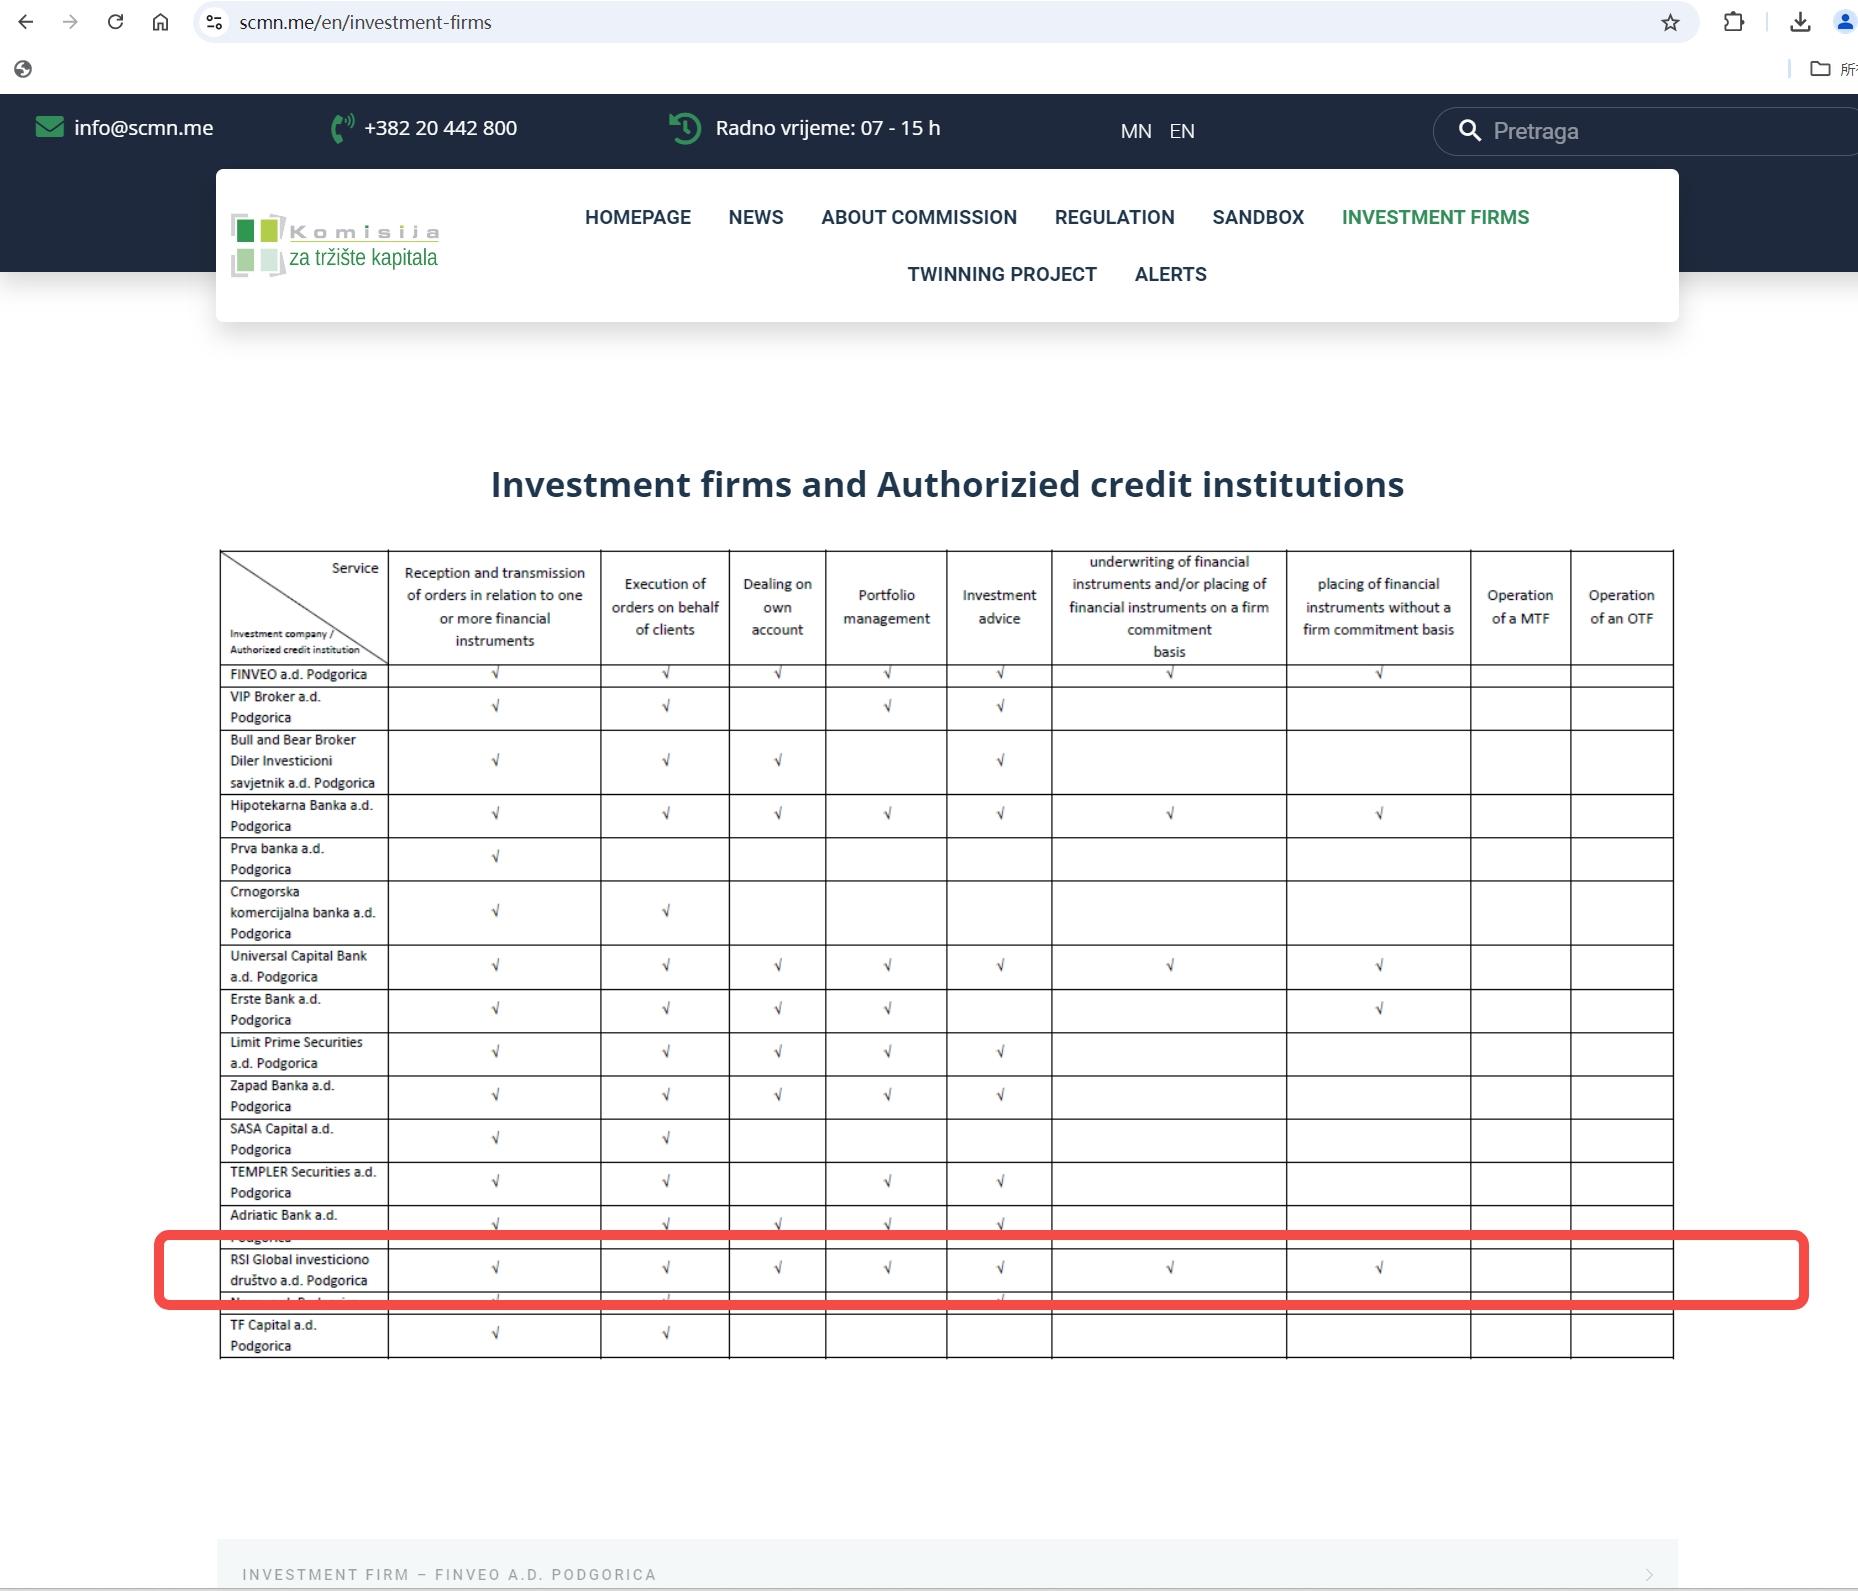1858x1591 pixels.
Task: Click the working hours clock icon
Action: pyautogui.click(x=685, y=128)
